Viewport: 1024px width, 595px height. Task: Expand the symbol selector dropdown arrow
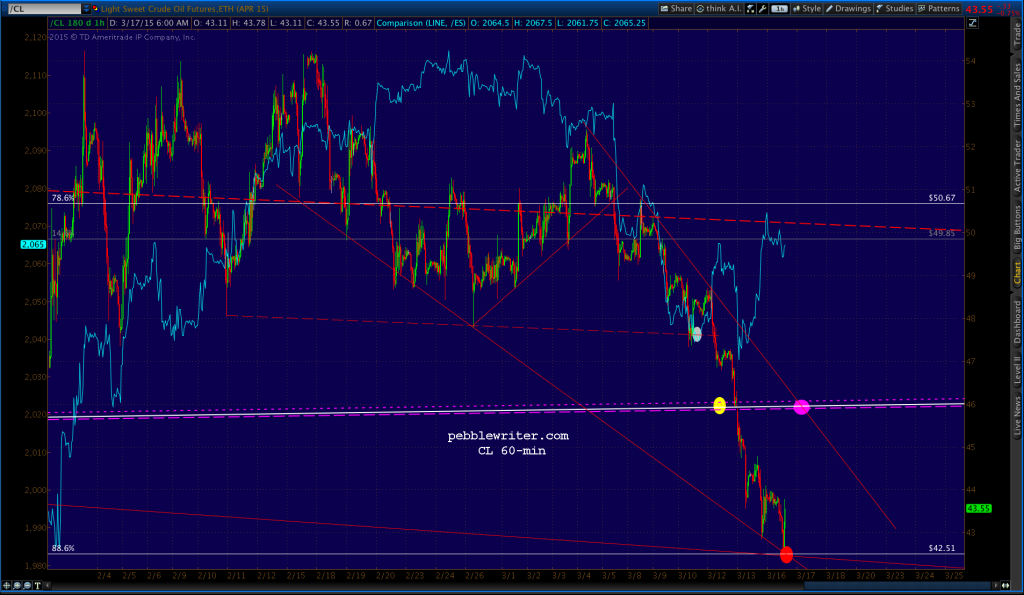pos(86,8)
